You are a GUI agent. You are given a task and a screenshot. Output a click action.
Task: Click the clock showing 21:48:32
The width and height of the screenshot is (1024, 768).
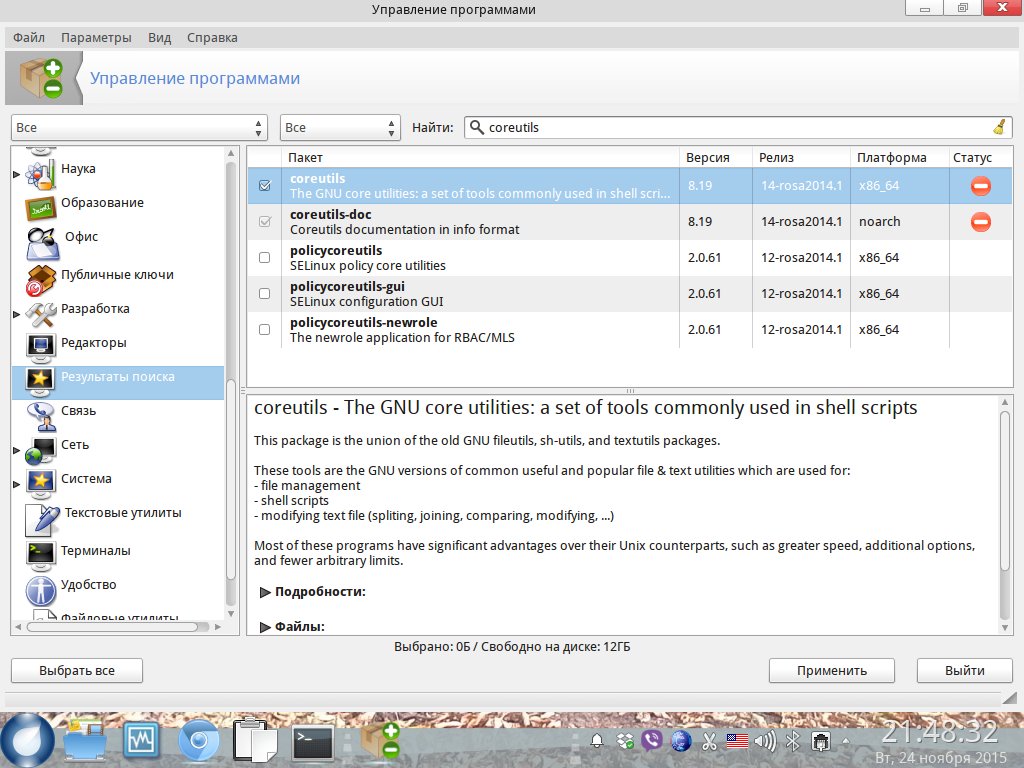tap(940, 733)
